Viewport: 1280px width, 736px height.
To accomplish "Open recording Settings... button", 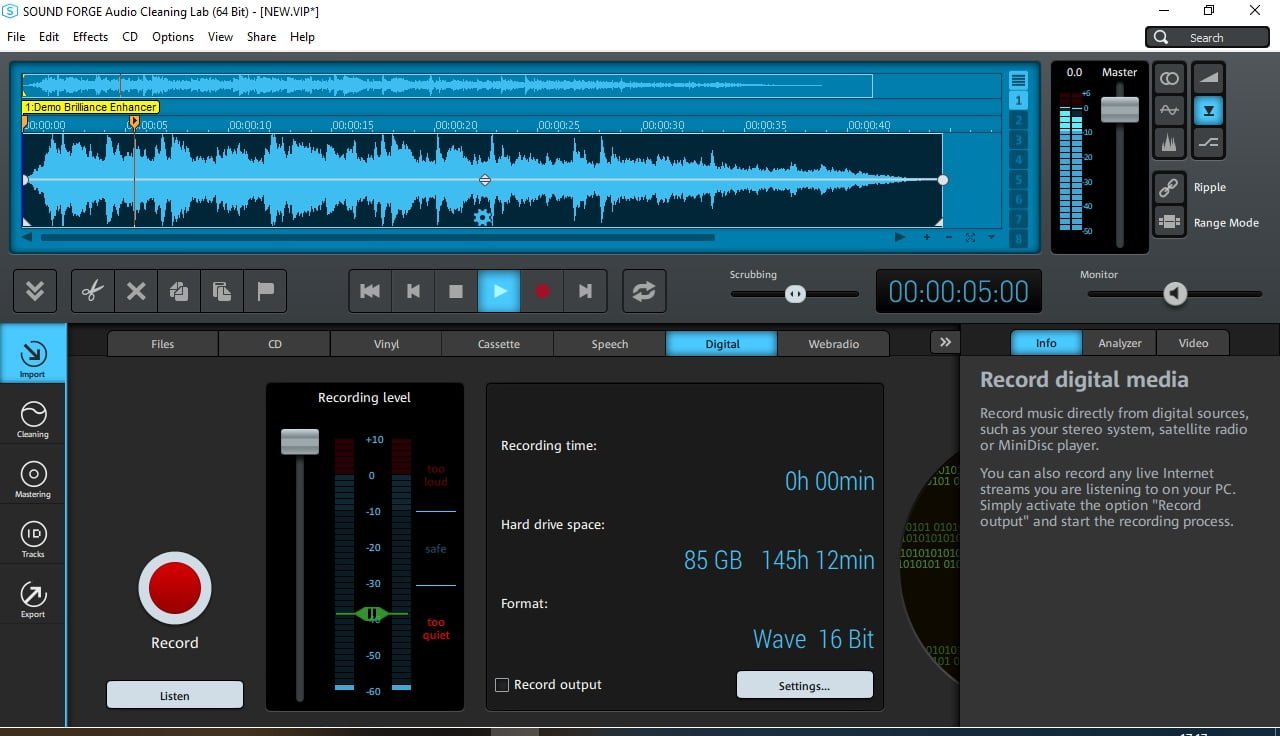I will click(x=804, y=685).
